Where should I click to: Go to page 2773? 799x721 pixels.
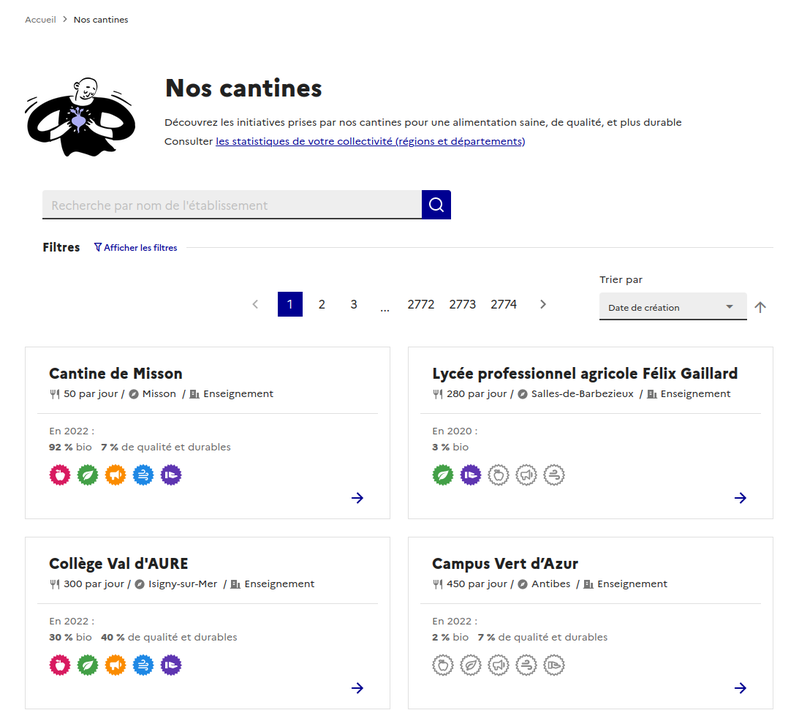click(462, 304)
